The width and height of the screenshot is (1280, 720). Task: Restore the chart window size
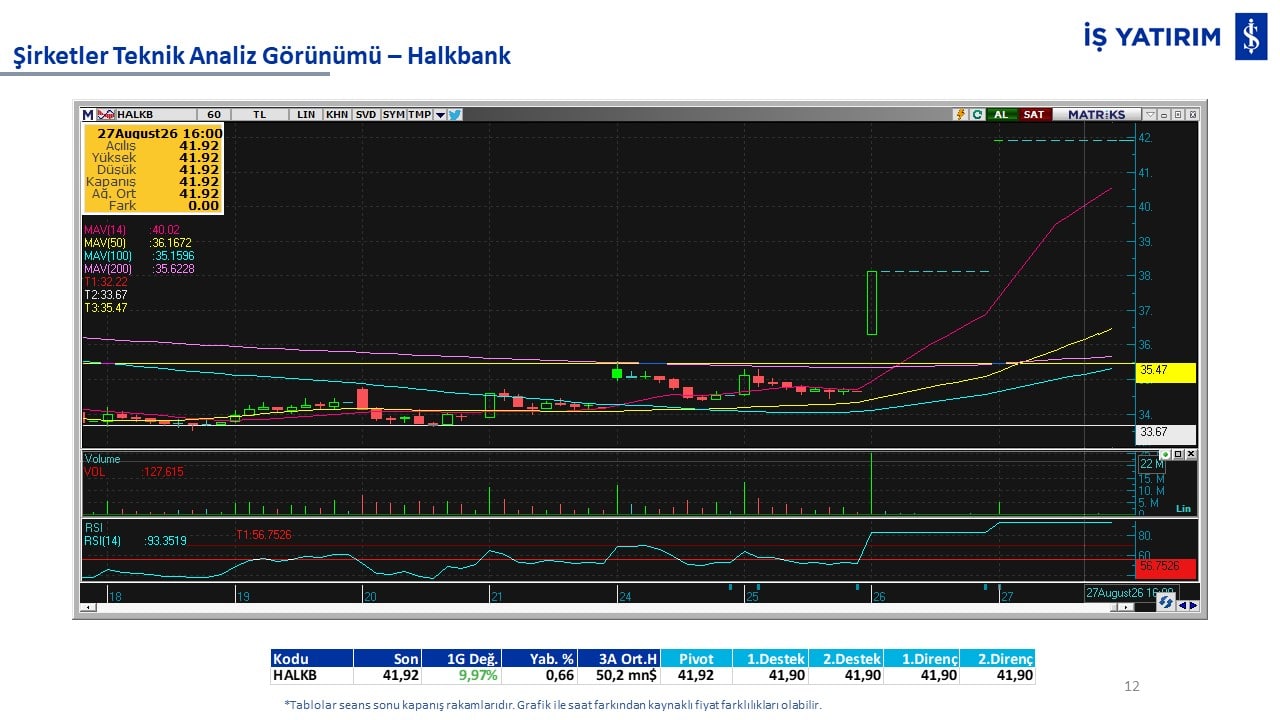[1177, 114]
